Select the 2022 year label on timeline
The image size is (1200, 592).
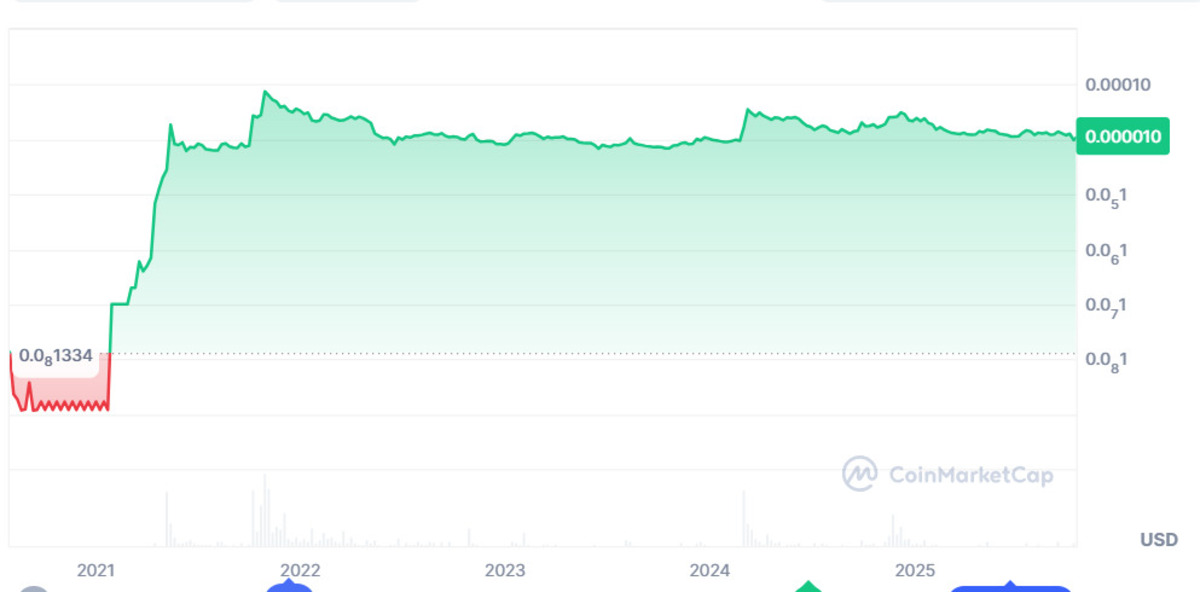click(300, 570)
